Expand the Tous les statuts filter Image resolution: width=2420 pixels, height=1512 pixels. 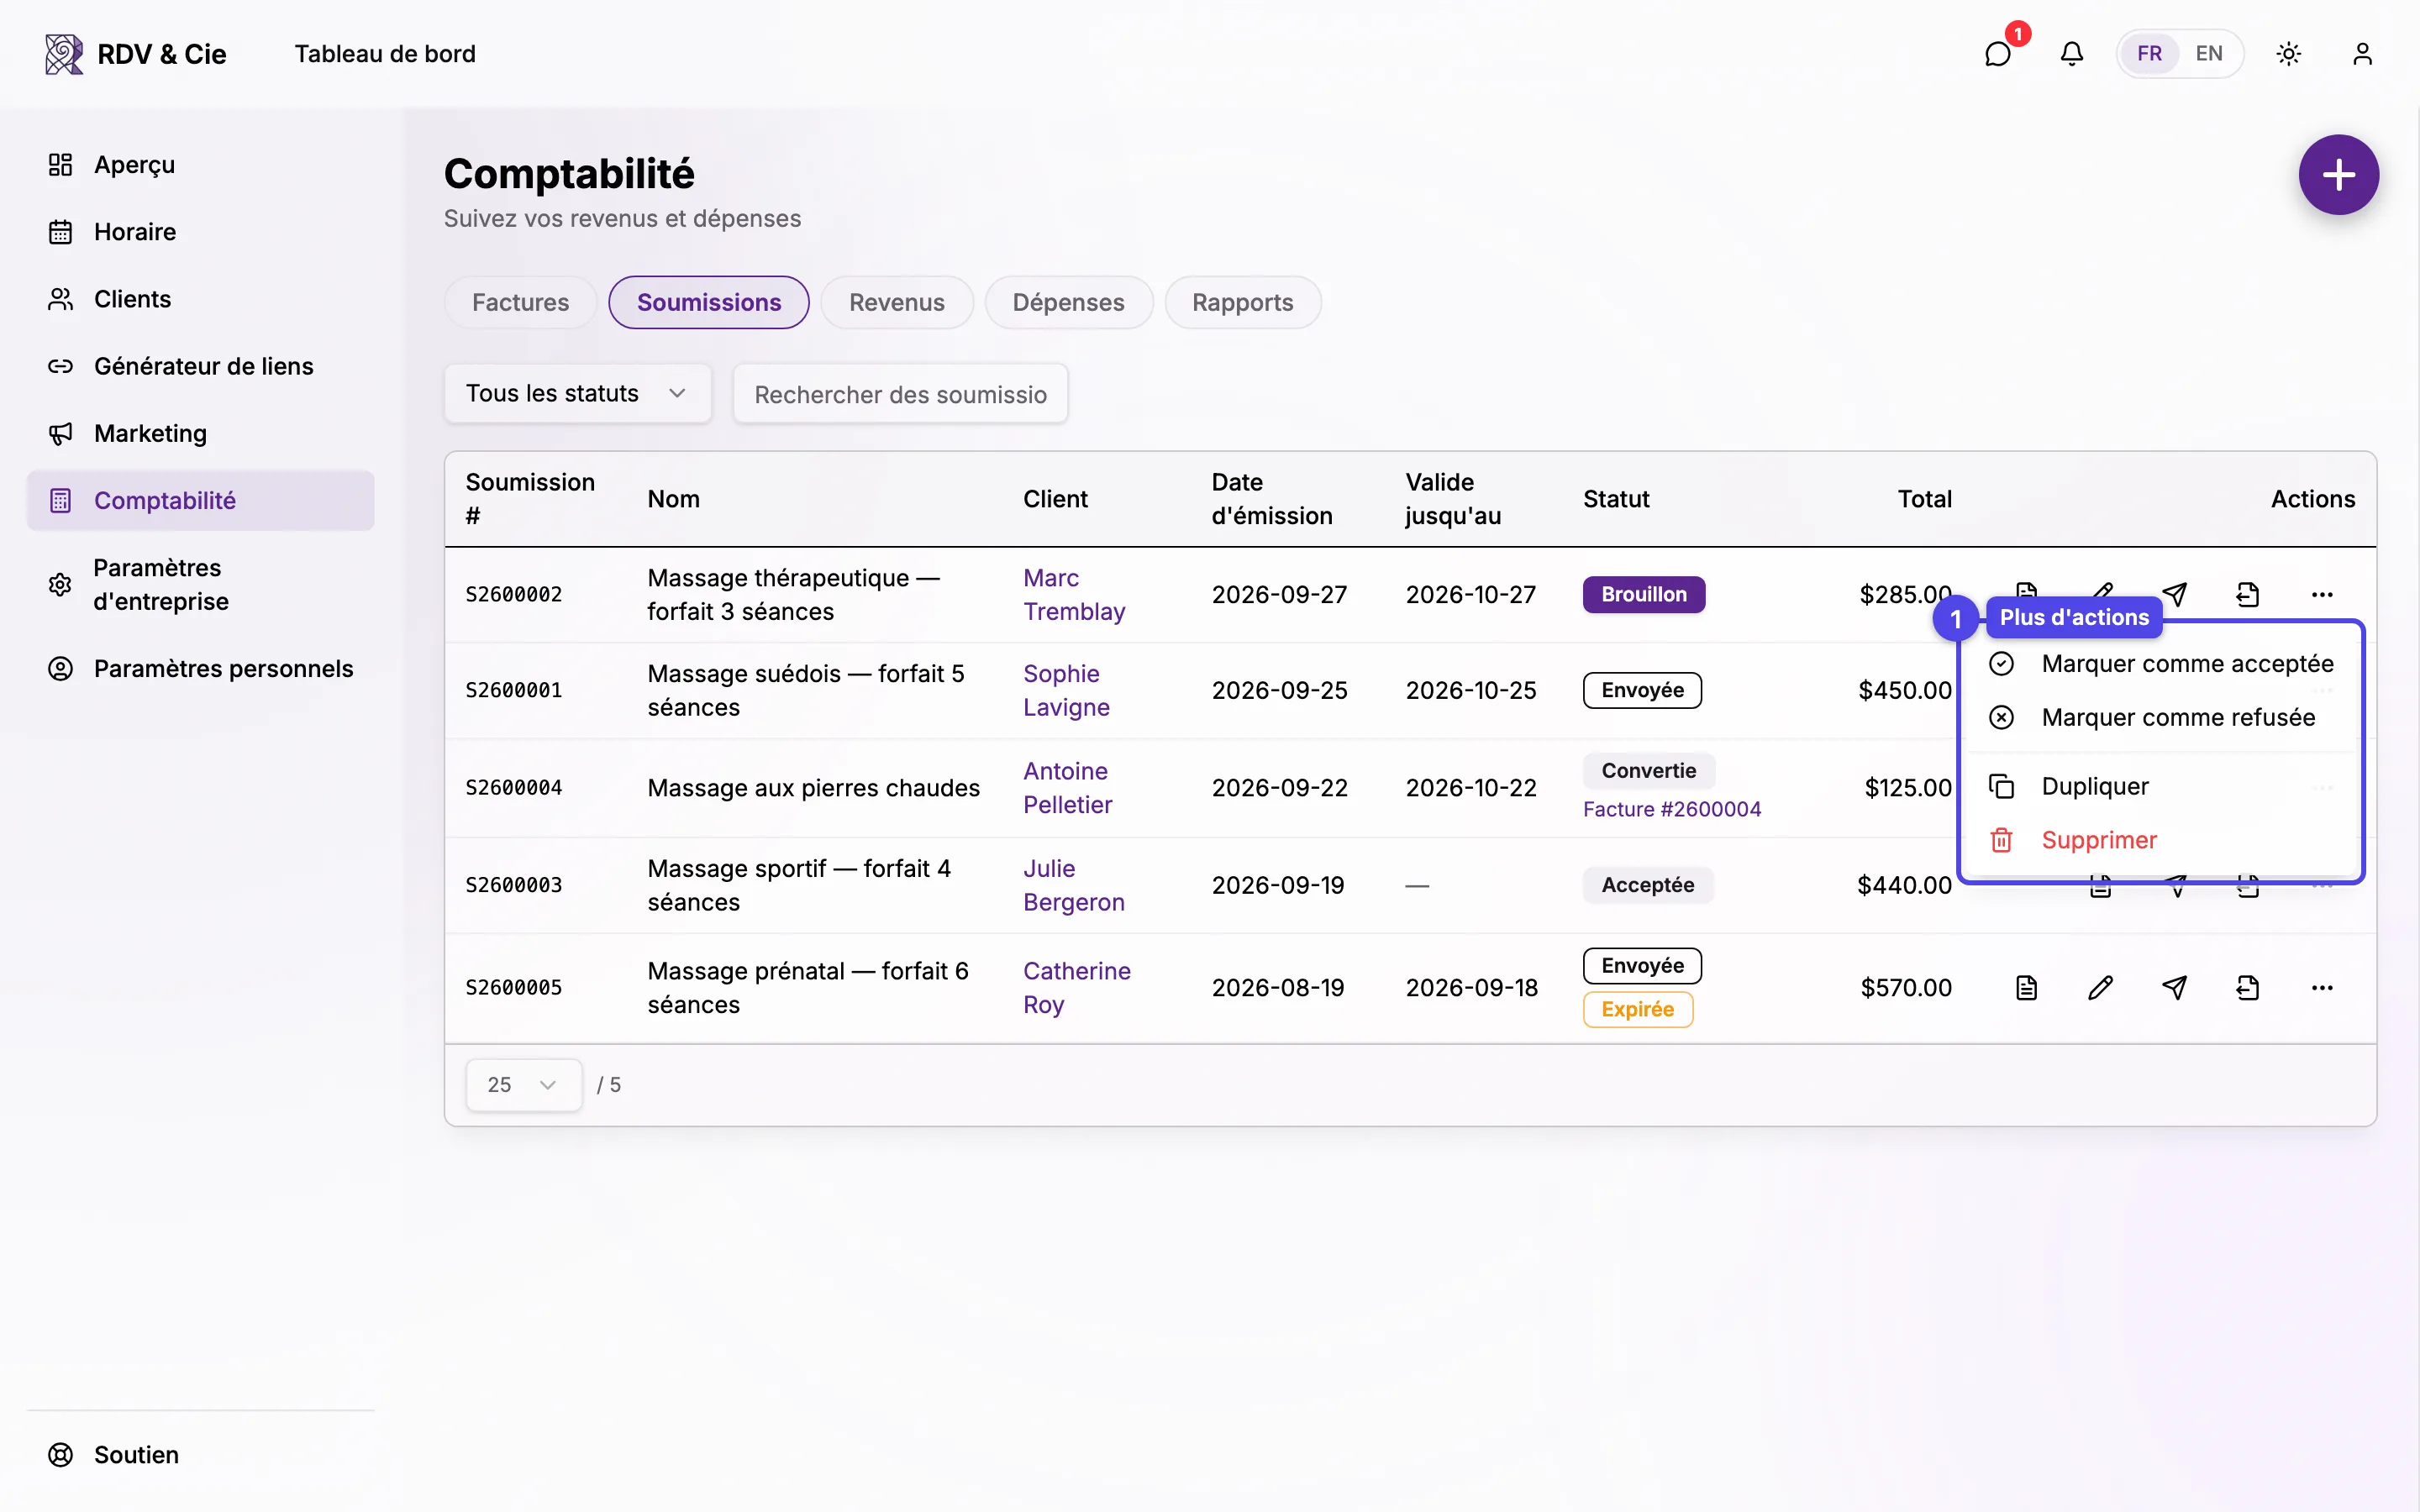578,393
